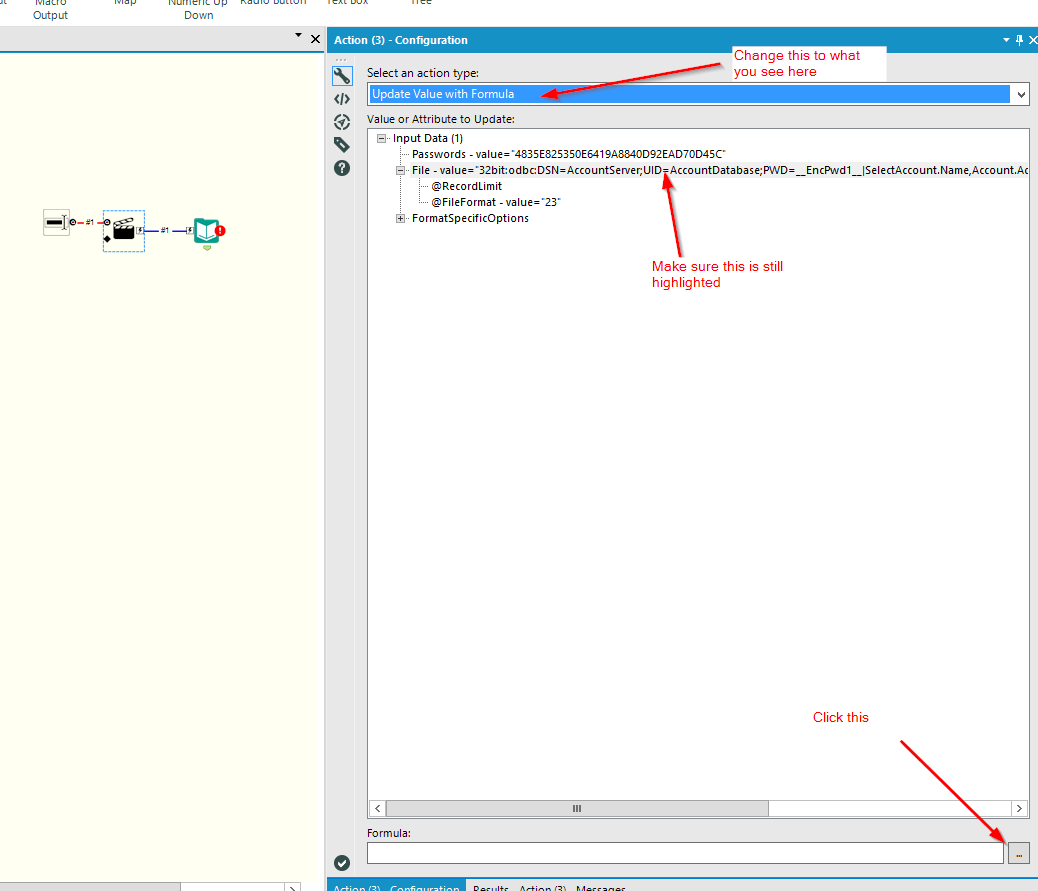
Task: Open the XML code view icon
Action: [x=342, y=98]
